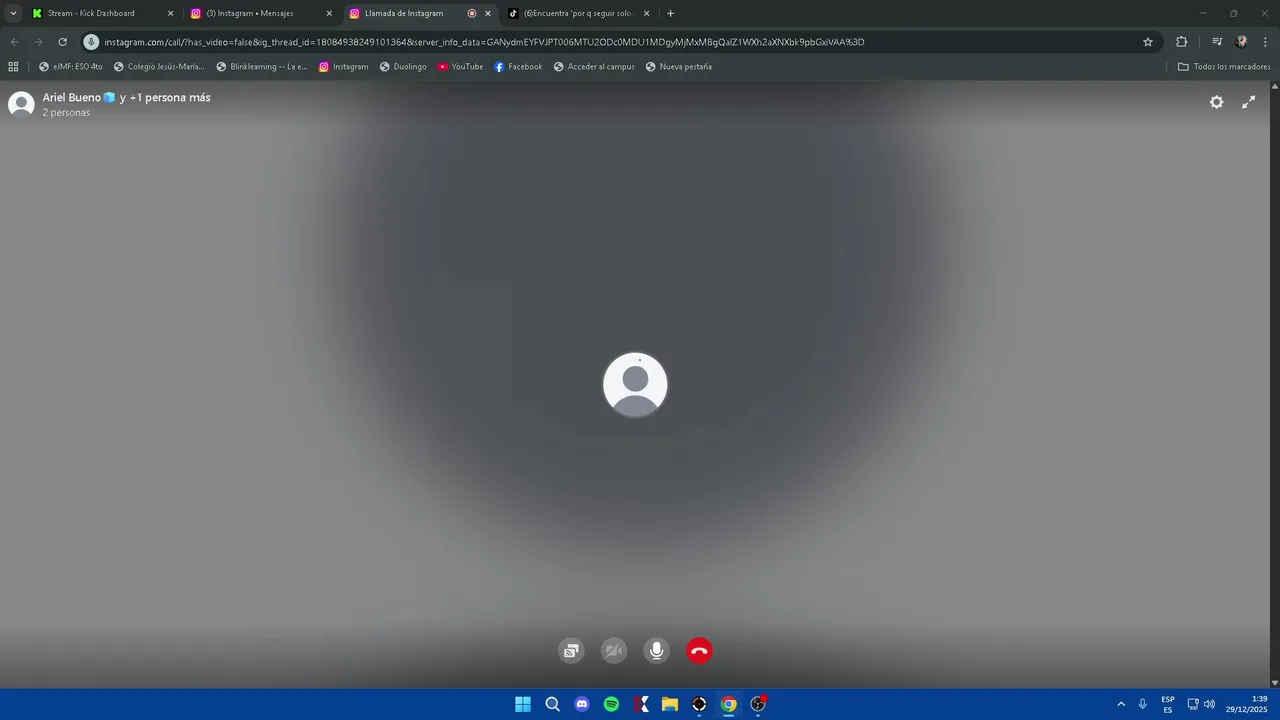Close the Llamada de Instagram tab
The width and height of the screenshot is (1280, 720).
[x=488, y=14]
